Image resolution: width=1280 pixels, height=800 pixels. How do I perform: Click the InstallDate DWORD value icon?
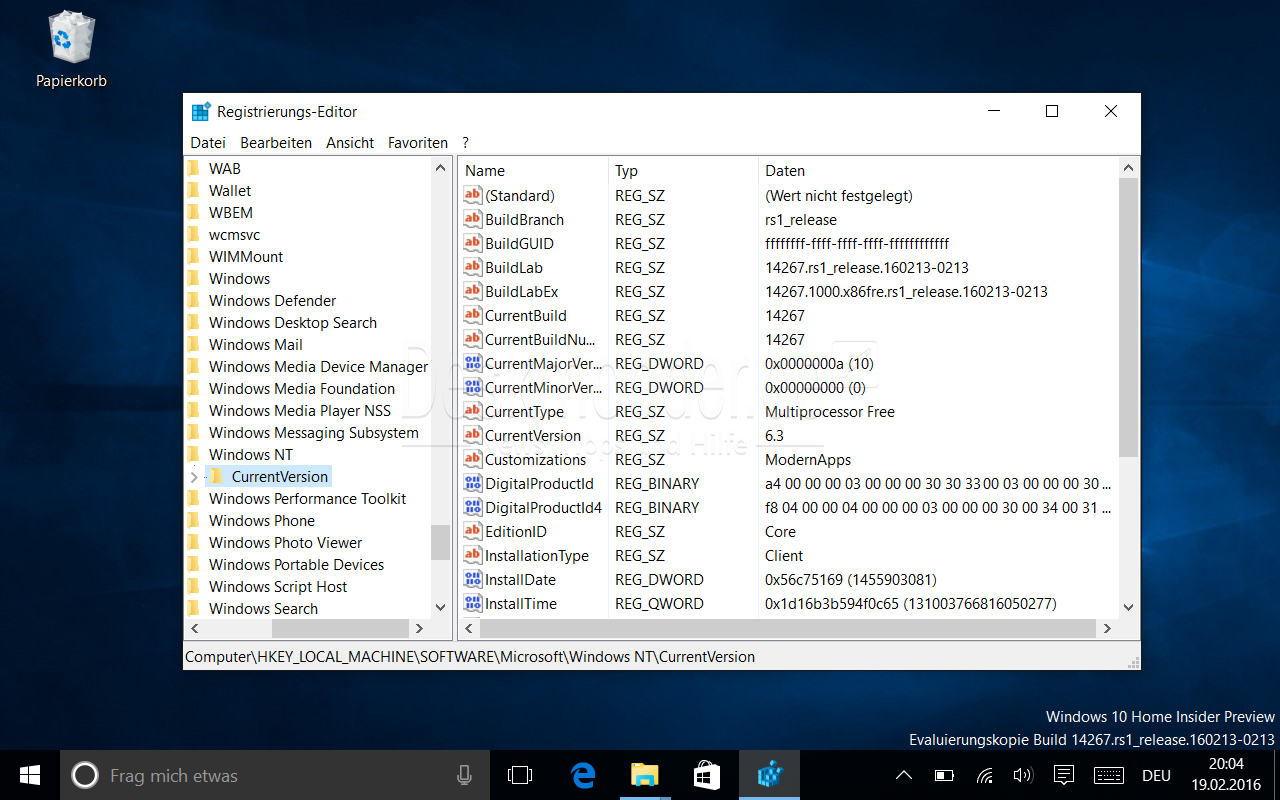(473, 580)
